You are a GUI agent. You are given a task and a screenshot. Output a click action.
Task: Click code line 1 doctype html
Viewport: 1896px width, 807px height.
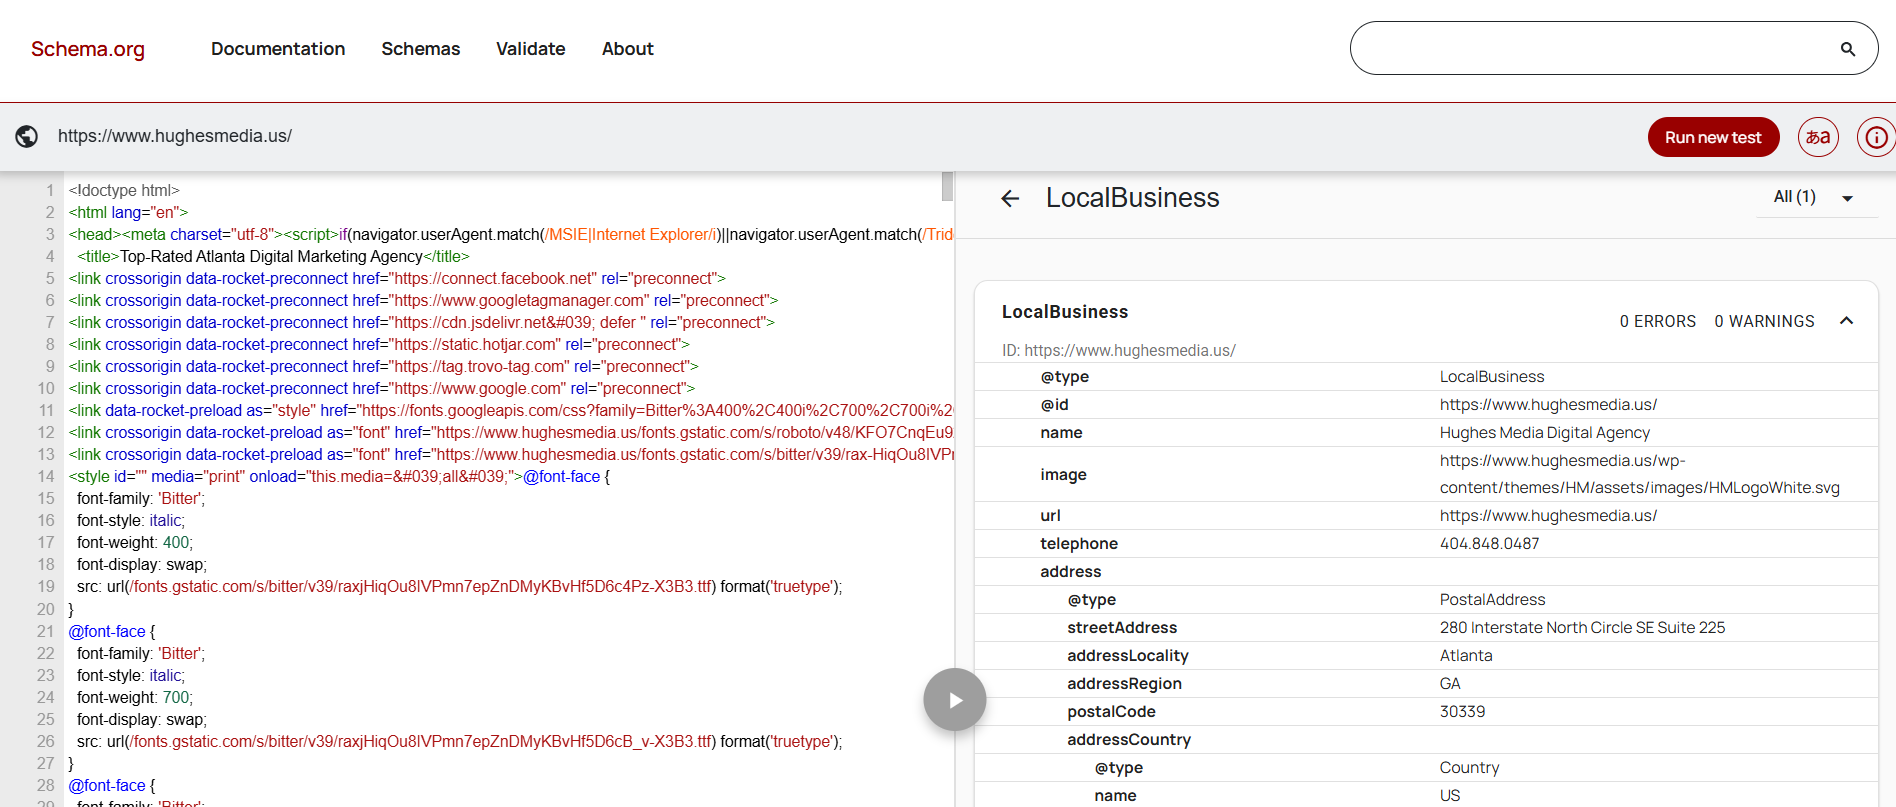[x=124, y=191]
